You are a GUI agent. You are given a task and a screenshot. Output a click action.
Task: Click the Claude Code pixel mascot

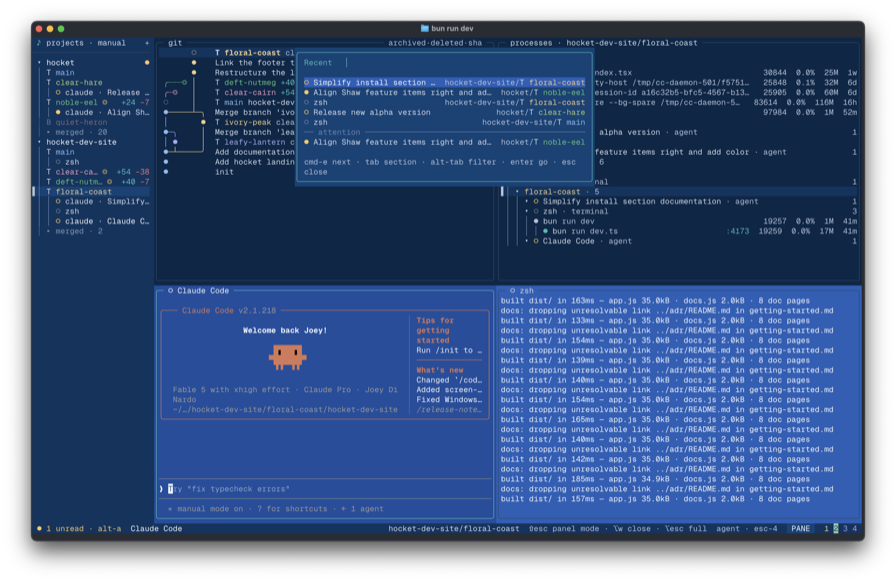click(x=287, y=357)
